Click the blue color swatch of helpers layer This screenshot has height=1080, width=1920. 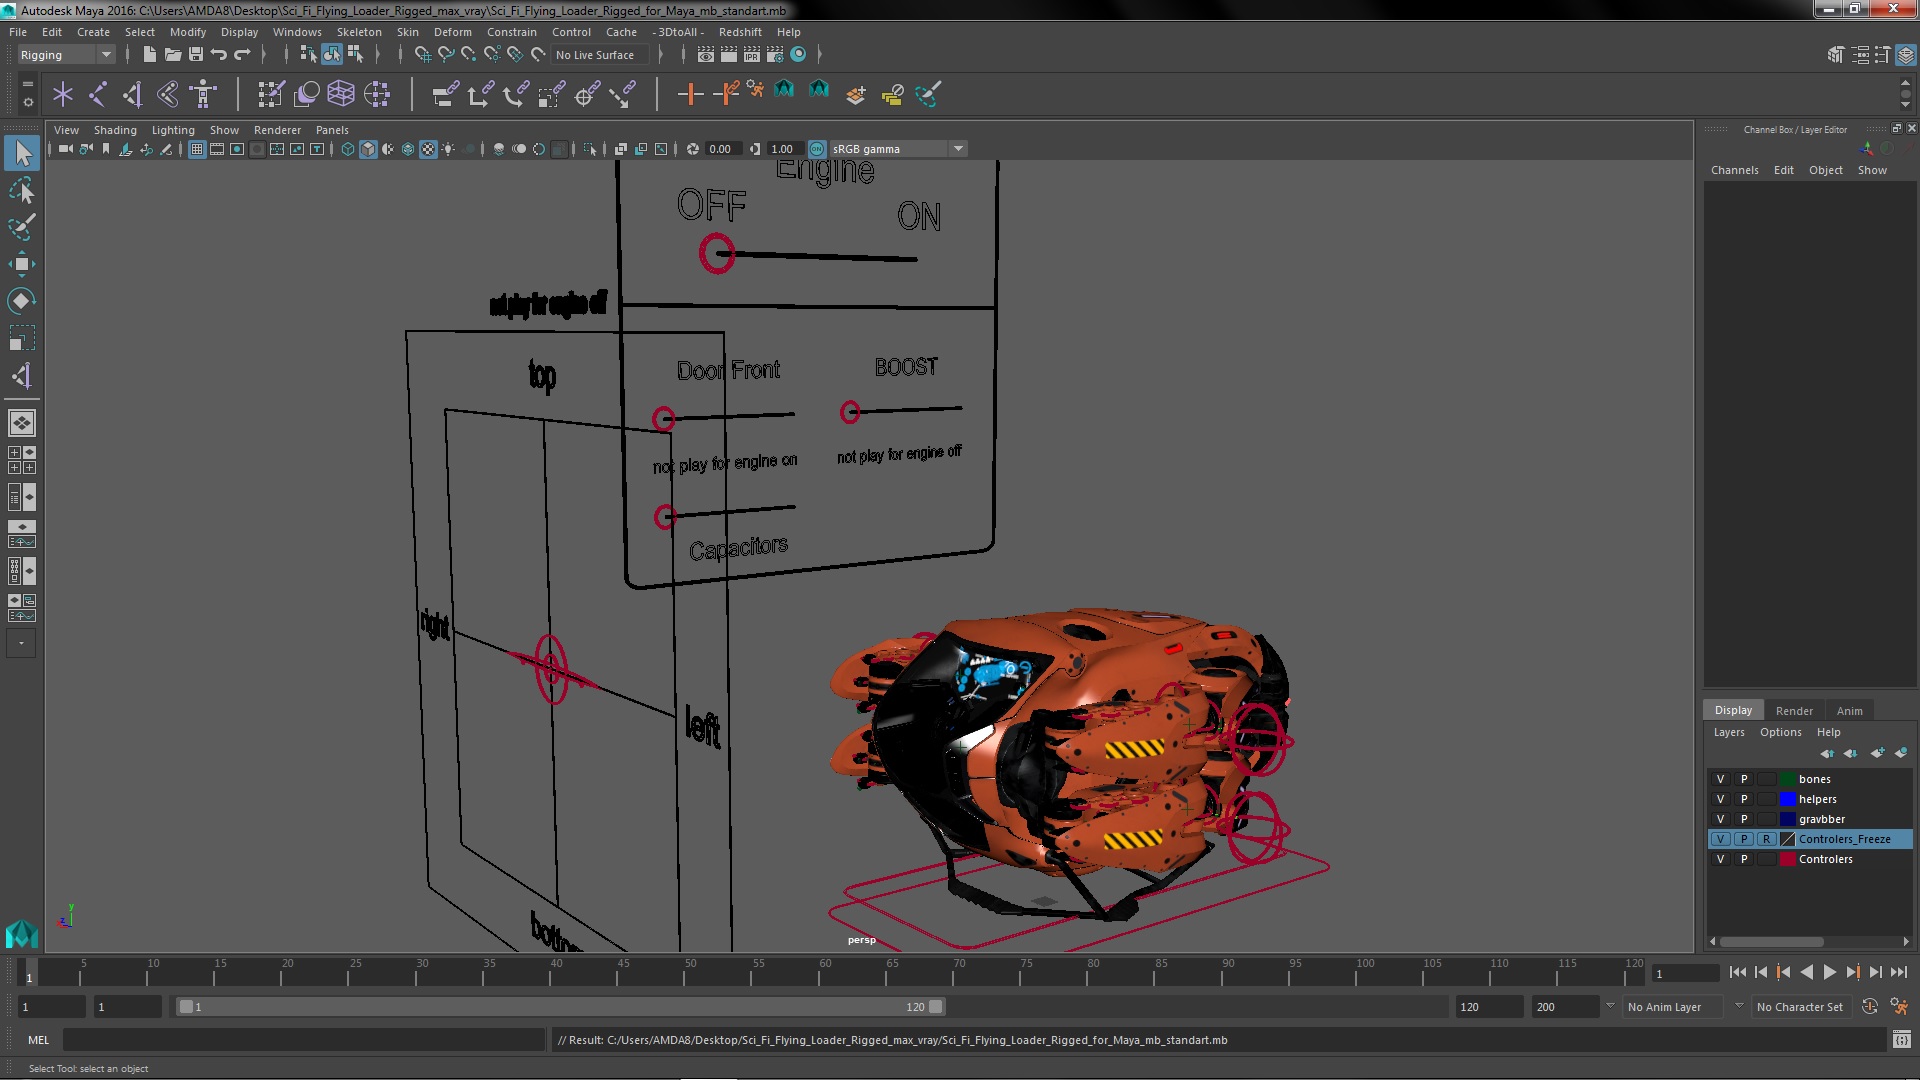pyautogui.click(x=1787, y=799)
